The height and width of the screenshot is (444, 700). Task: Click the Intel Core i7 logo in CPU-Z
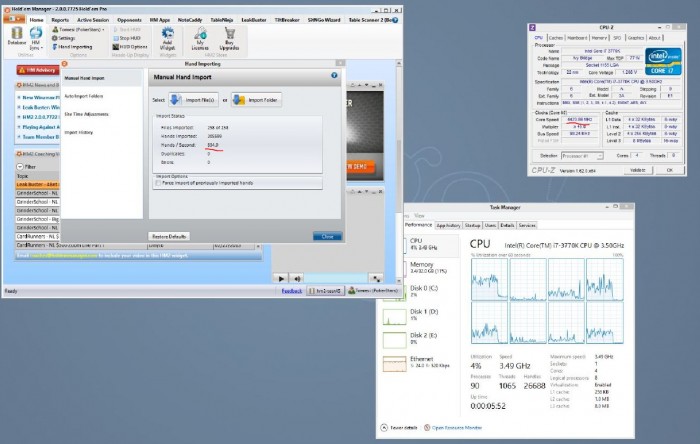click(x=663, y=61)
